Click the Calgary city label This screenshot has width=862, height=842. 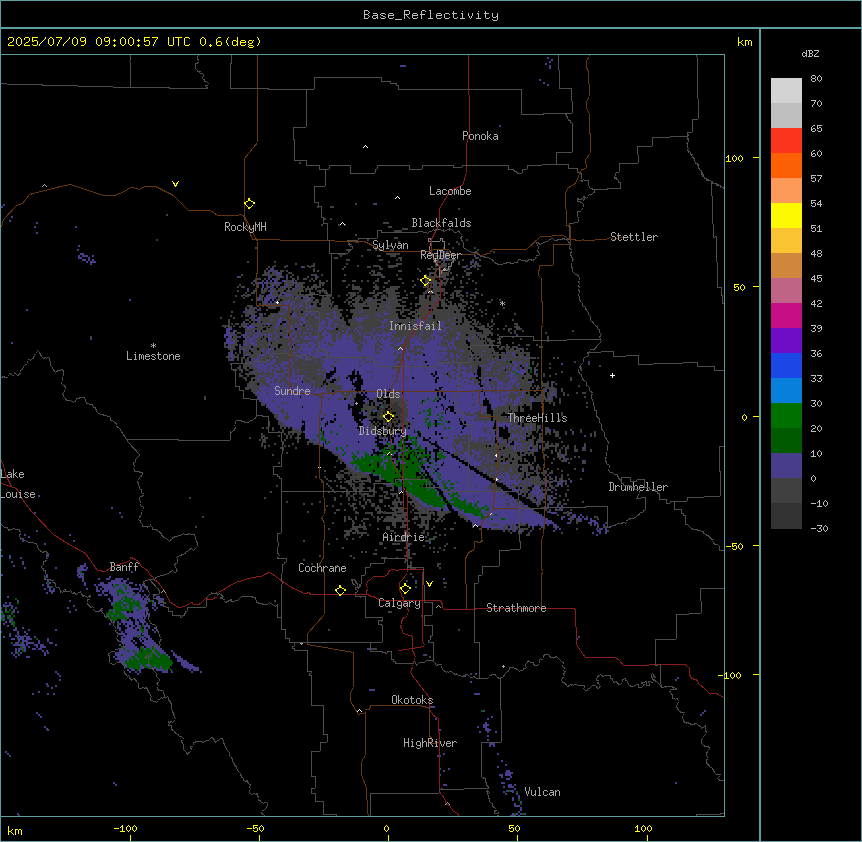(399, 603)
